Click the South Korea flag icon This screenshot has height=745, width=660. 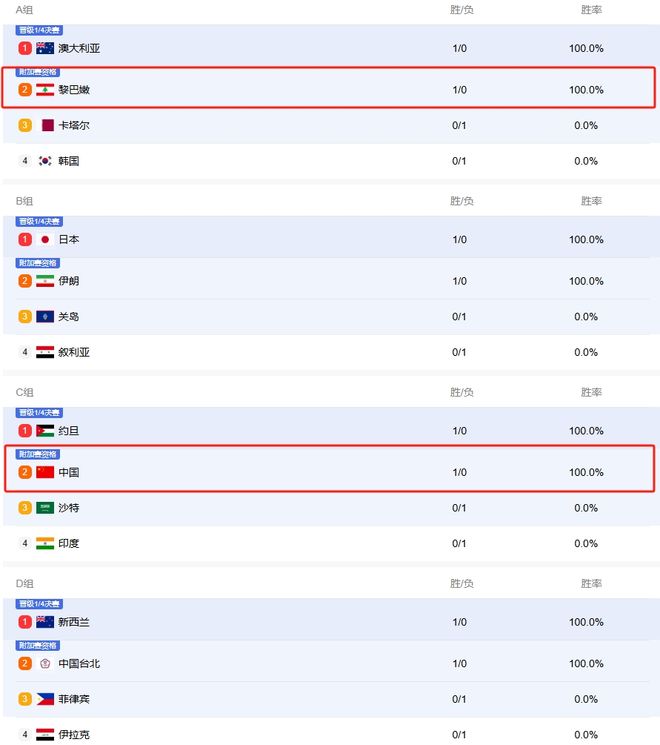pyautogui.click(x=45, y=161)
